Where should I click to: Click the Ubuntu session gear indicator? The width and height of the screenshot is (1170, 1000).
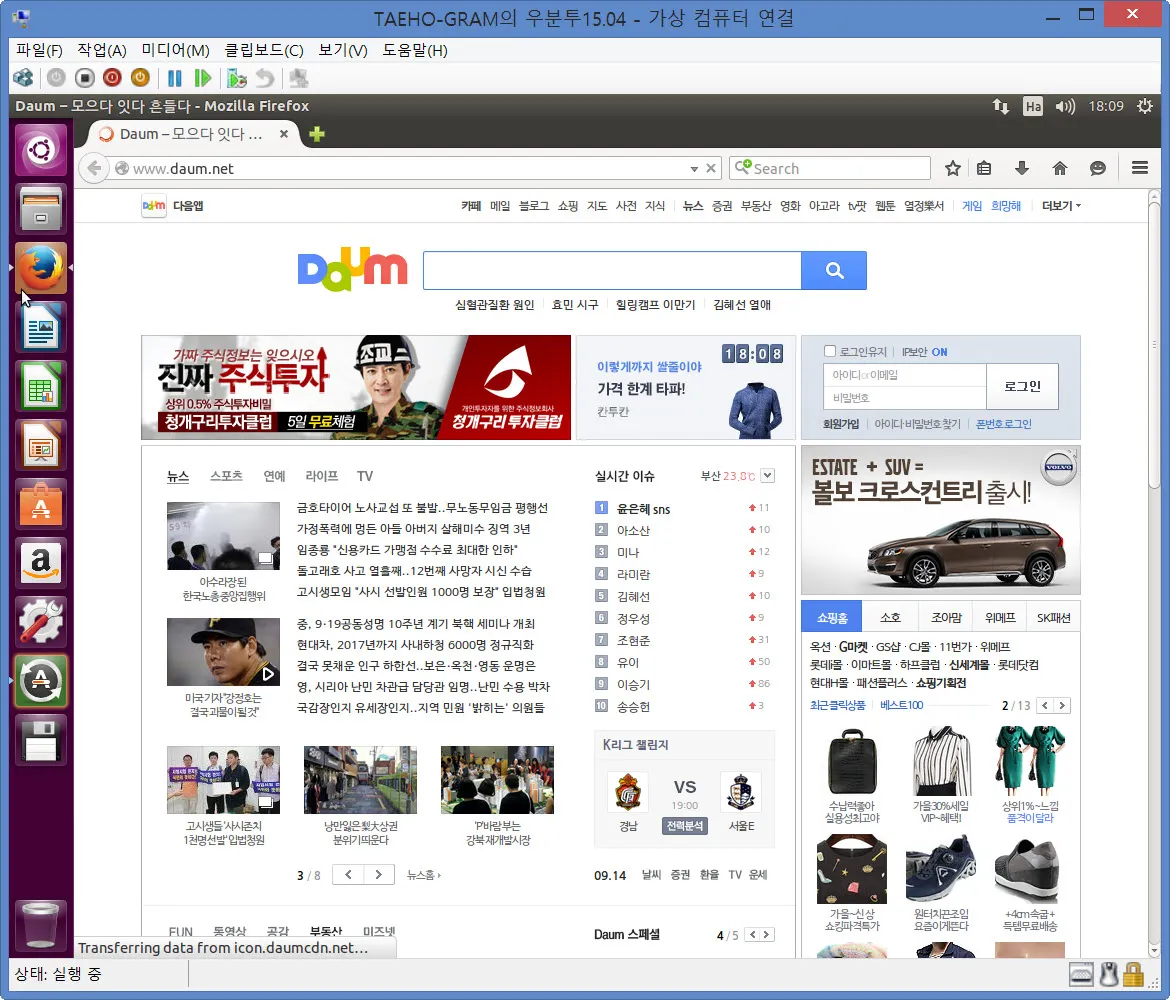pos(1145,106)
